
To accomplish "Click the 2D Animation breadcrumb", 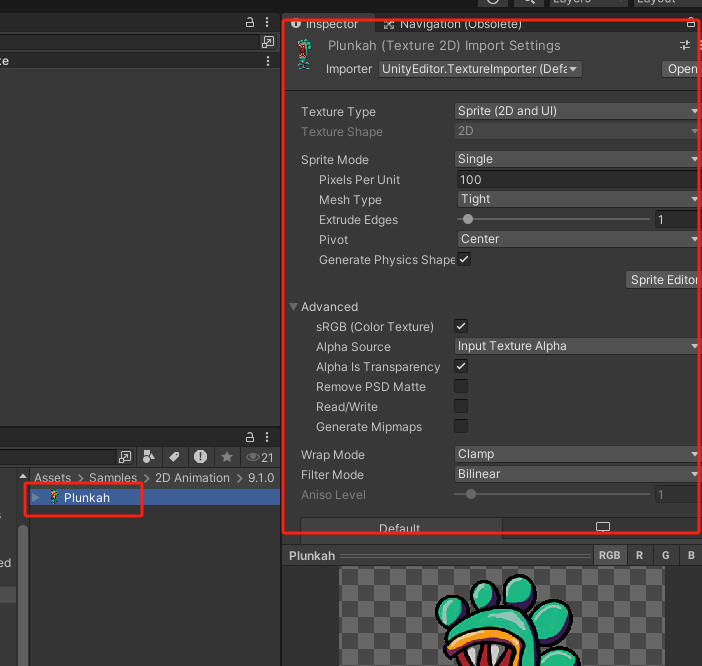I will 192,478.
